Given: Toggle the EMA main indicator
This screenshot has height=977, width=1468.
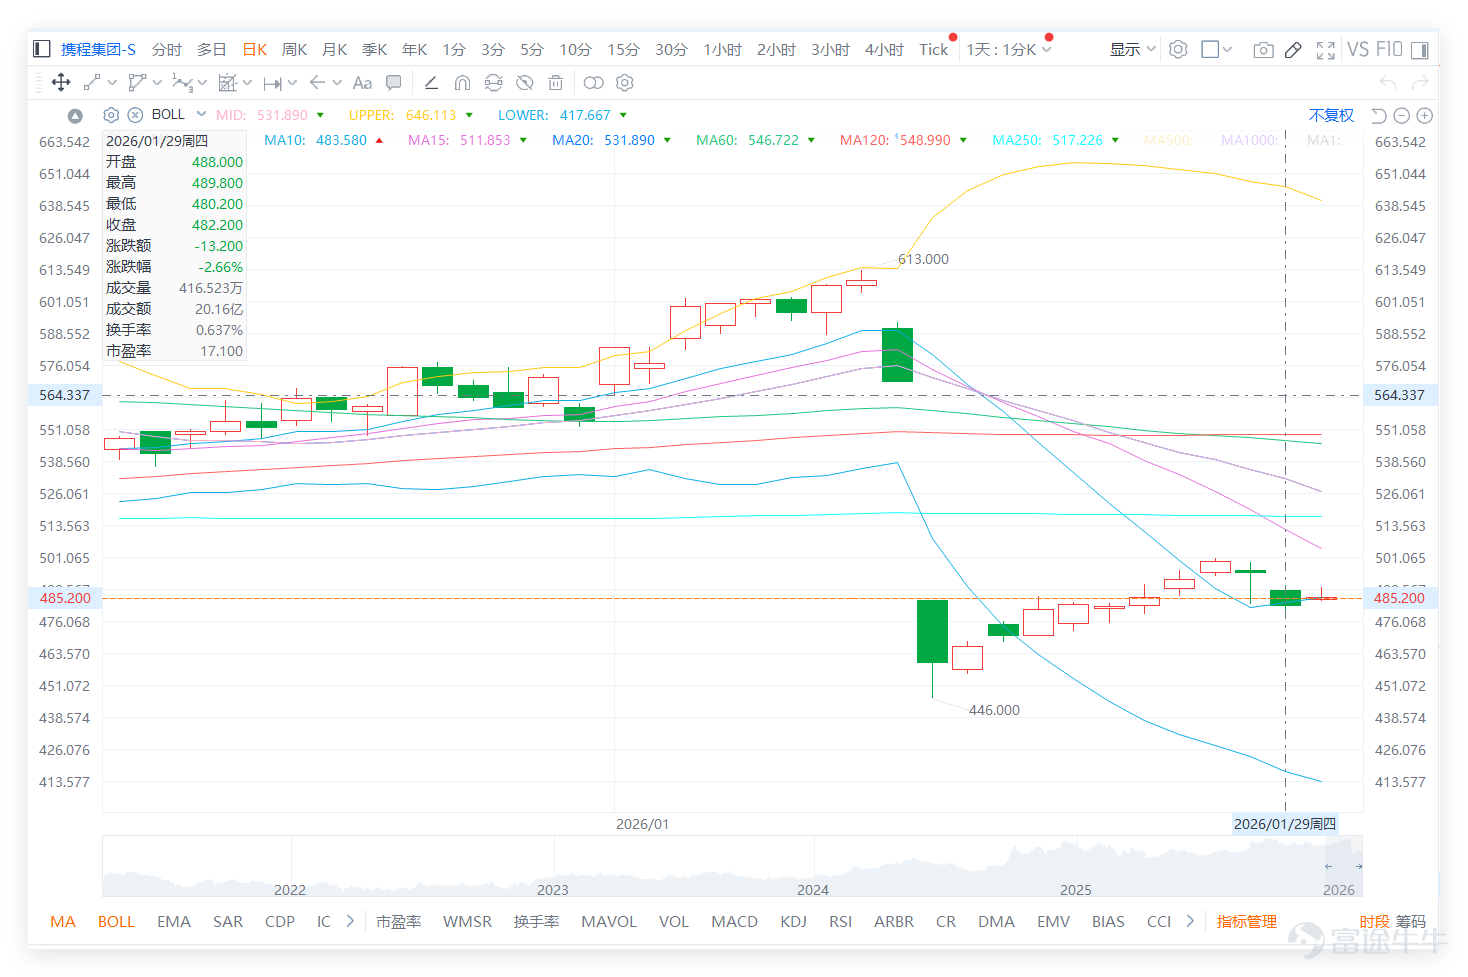Looking at the screenshot, I should click(174, 921).
